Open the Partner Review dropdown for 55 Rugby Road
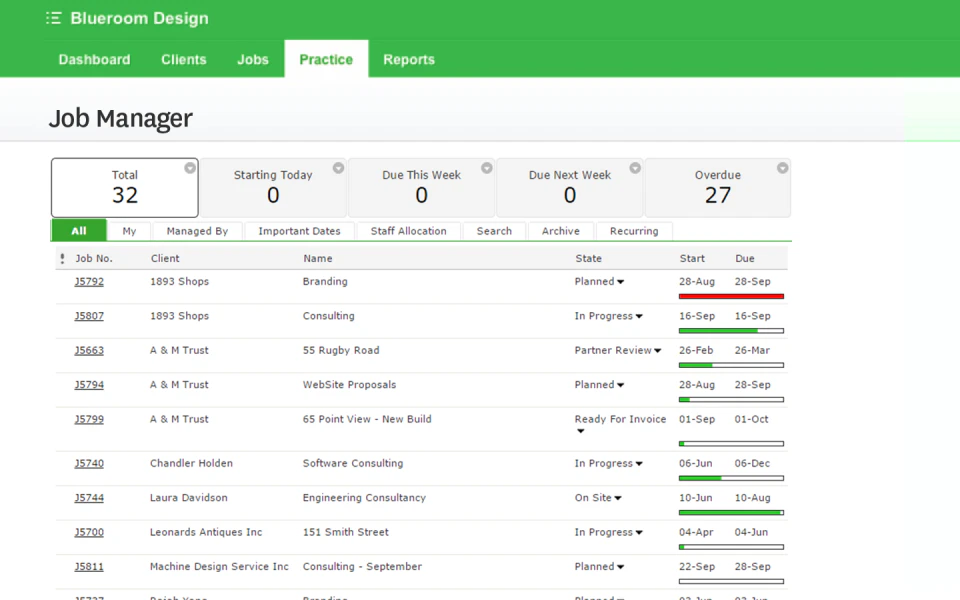This screenshot has width=960, height=600. 655,350
